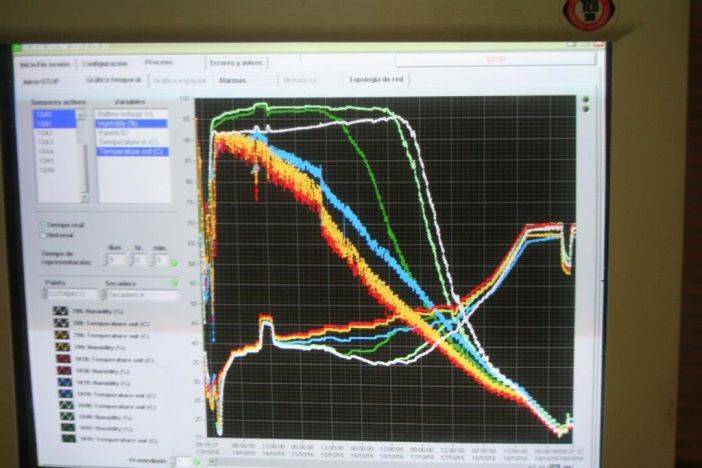Select the Historial radio button
Image resolution: width=702 pixels, height=468 pixels.
pos(42,236)
